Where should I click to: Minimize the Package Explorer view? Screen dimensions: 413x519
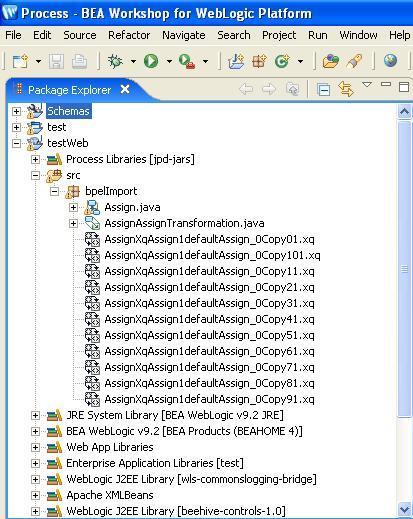[x=386, y=84]
